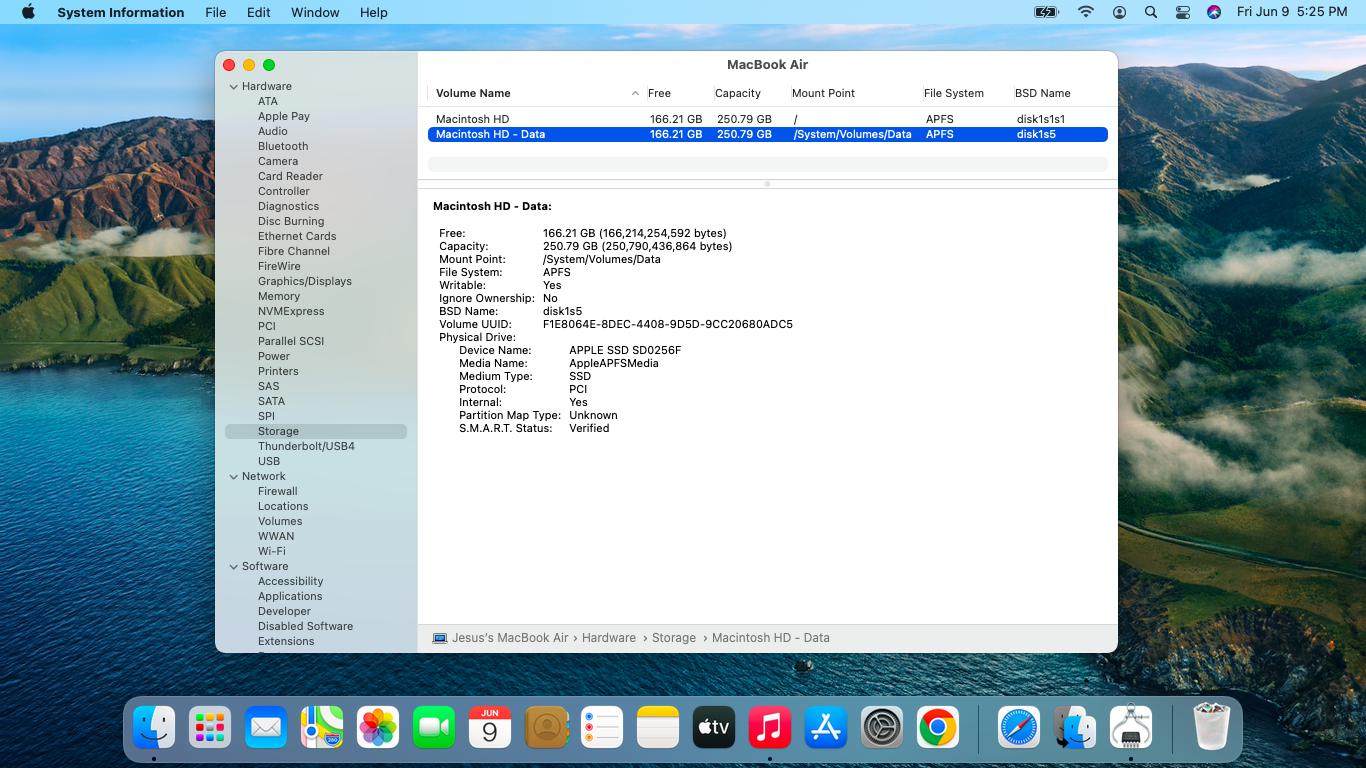Viewport: 1366px width, 768px height.
Task: Open Photos app in dock
Action: [x=378, y=728]
